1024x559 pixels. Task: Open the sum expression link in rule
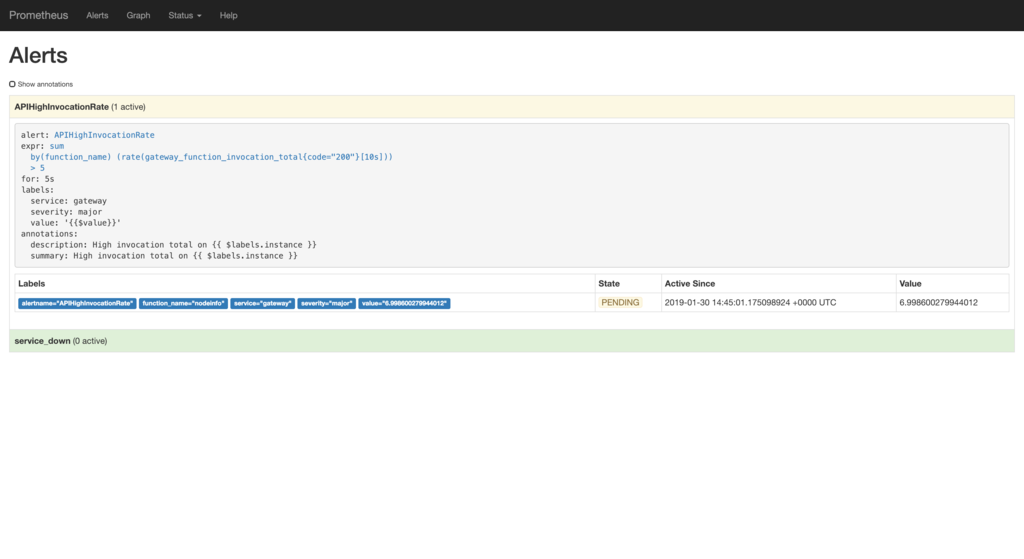(57, 146)
